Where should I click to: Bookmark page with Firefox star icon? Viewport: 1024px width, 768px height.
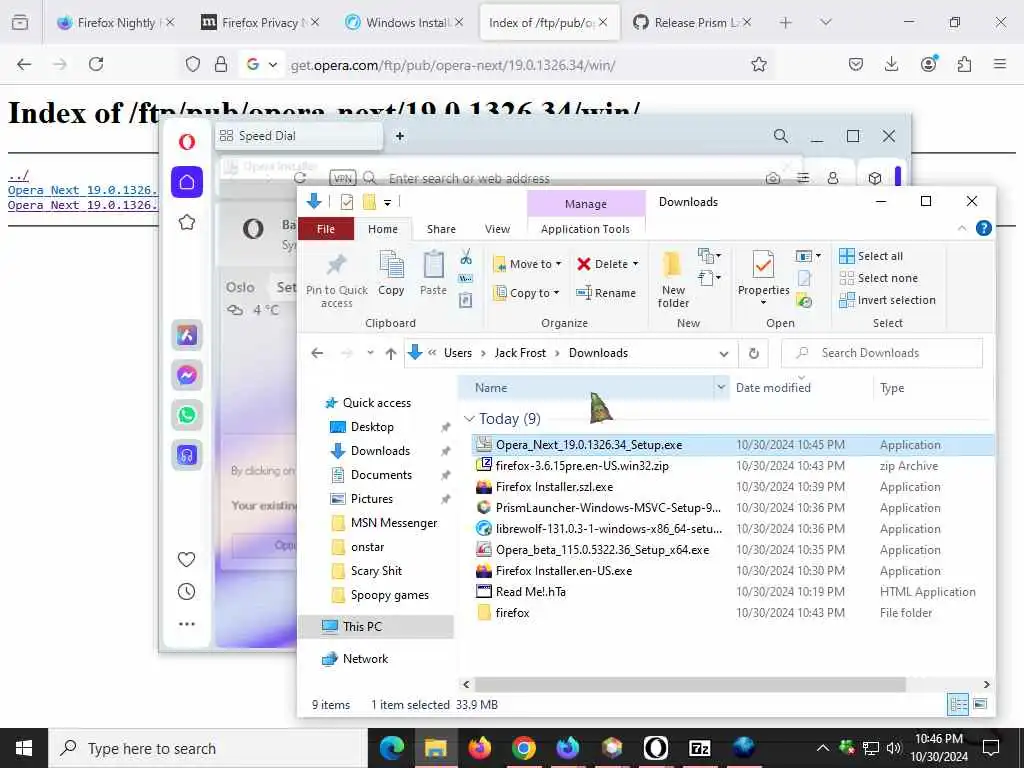pyautogui.click(x=758, y=64)
